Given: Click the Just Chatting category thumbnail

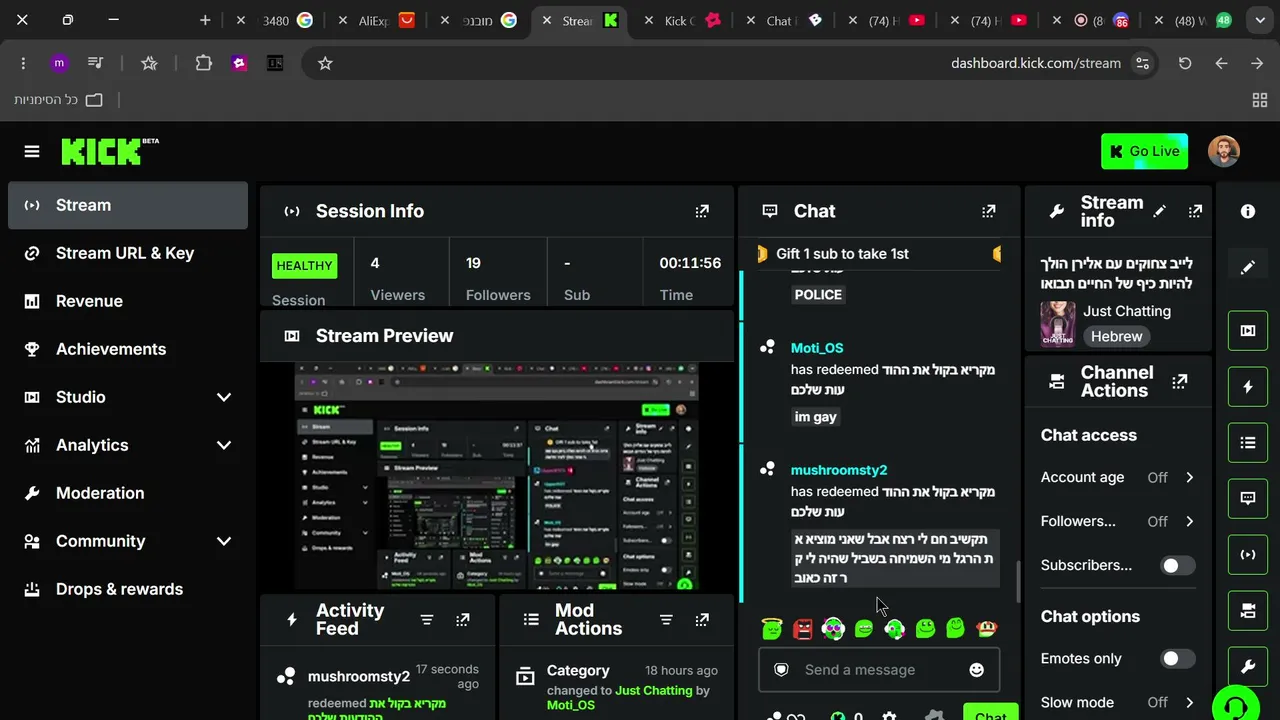Looking at the screenshot, I should click(1058, 324).
